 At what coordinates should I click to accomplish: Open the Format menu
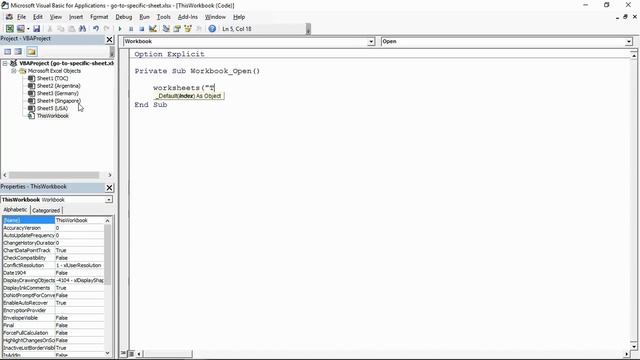coord(99,17)
